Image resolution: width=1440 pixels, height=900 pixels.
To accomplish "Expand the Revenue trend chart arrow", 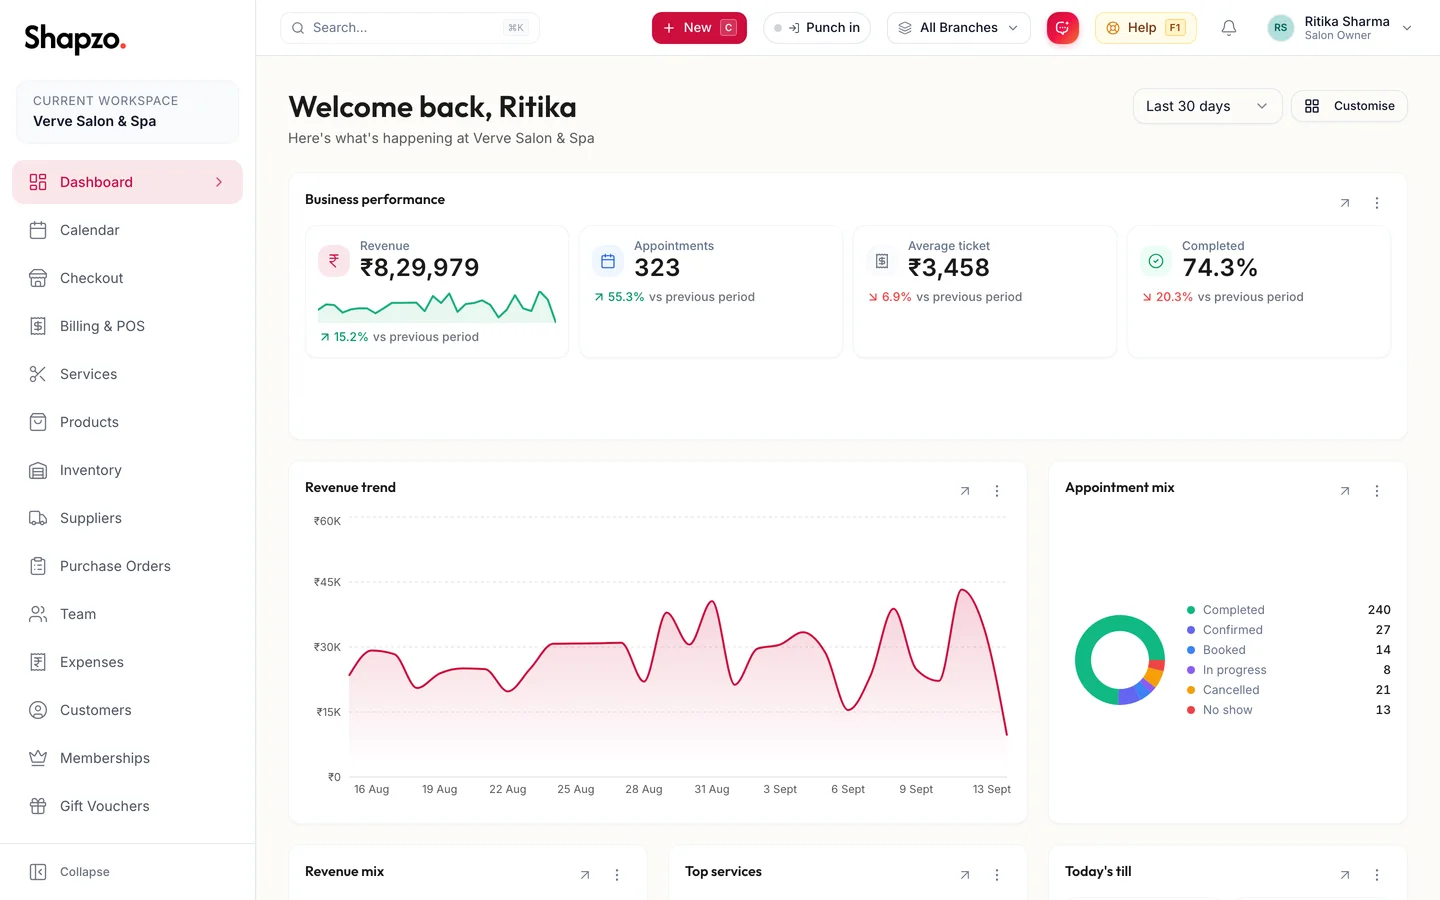I will tap(965, 491).
